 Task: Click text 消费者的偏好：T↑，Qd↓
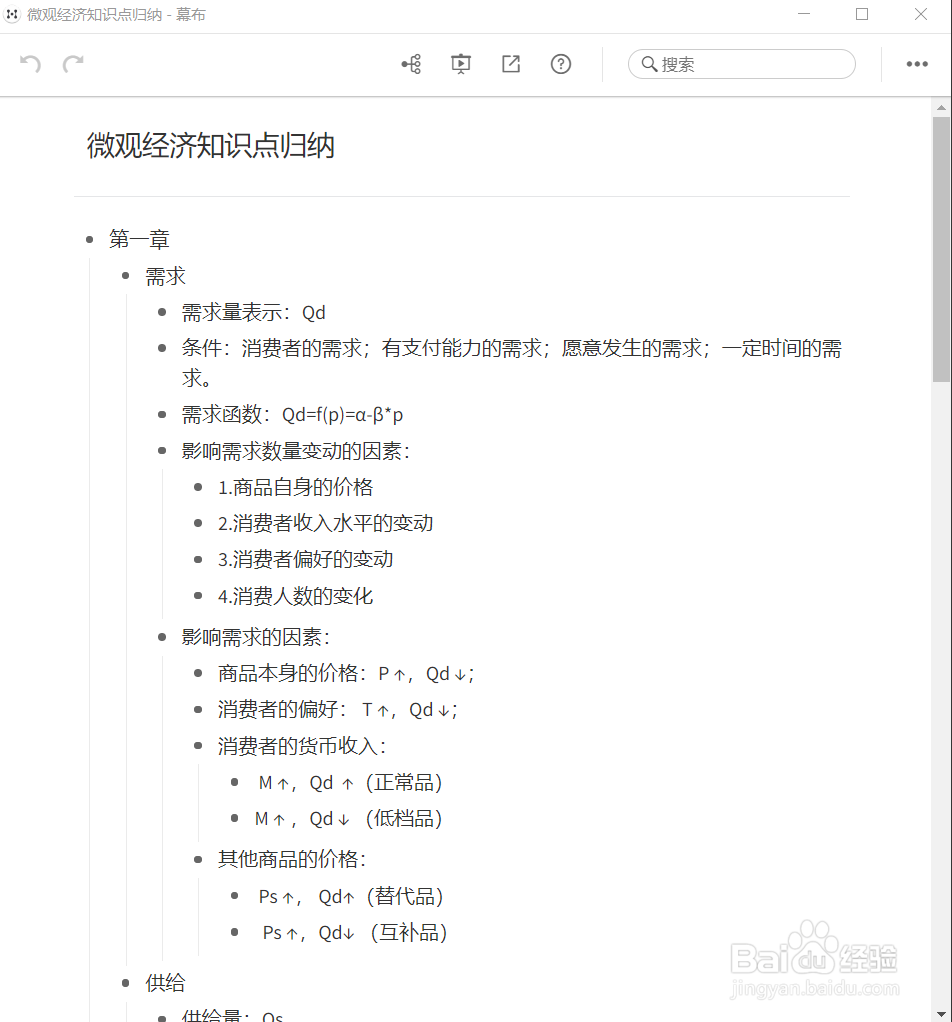338,709
